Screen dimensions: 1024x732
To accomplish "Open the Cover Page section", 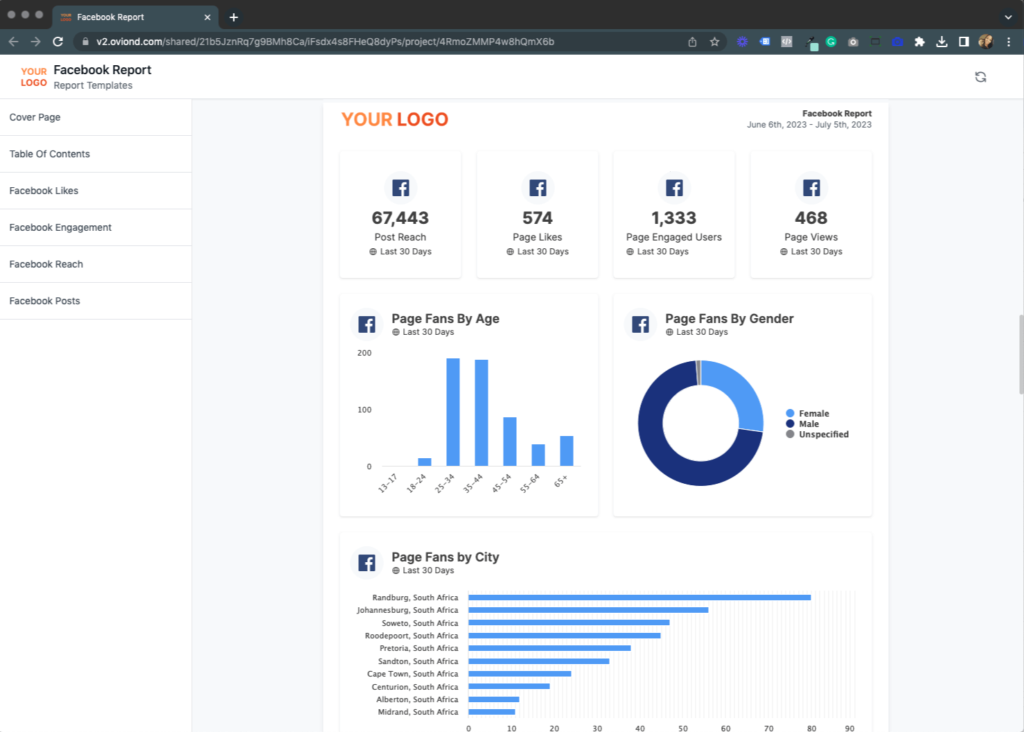I will click(x=95, y=118).
